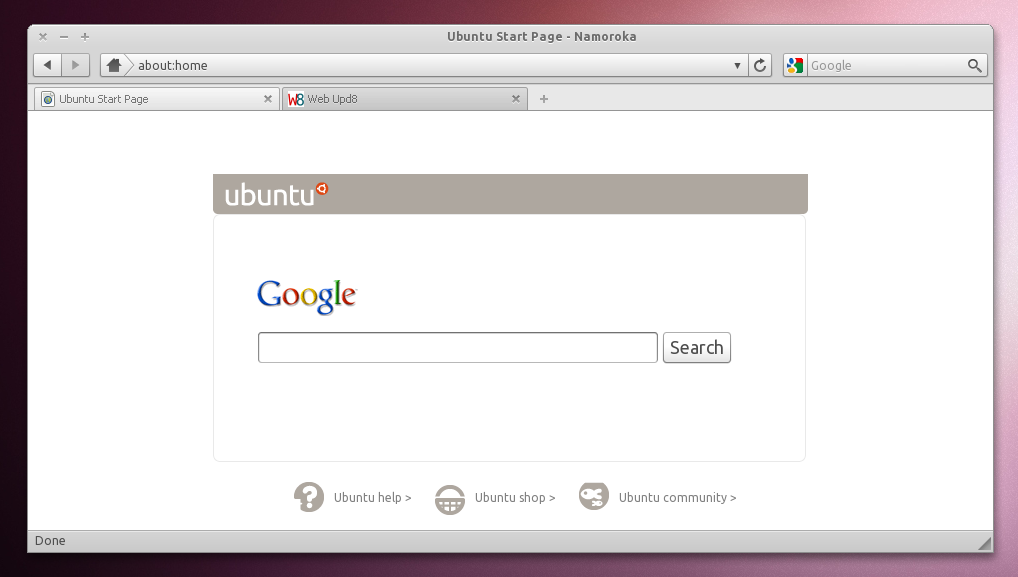Close the Ubuntu Start Page tab

click(267, 99)
